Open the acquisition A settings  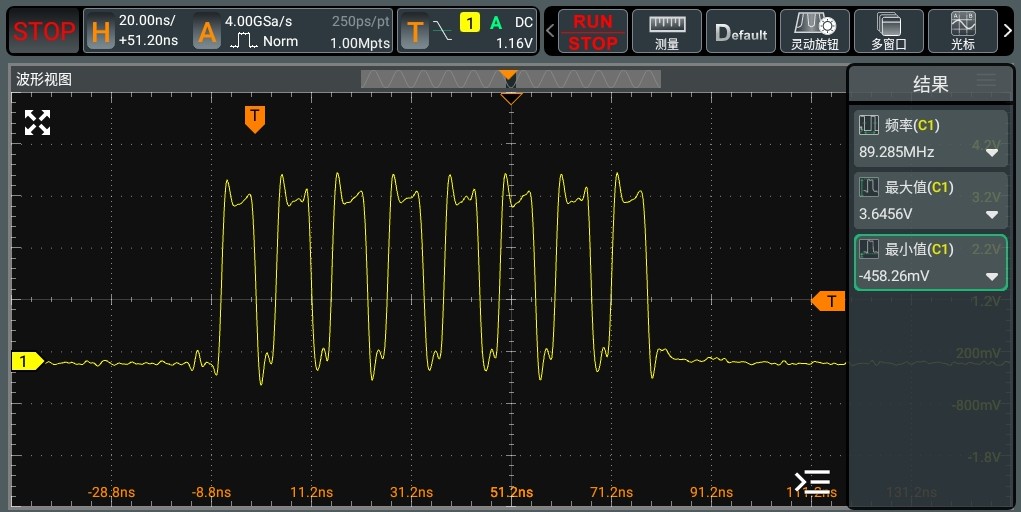[x=207, y=31]
